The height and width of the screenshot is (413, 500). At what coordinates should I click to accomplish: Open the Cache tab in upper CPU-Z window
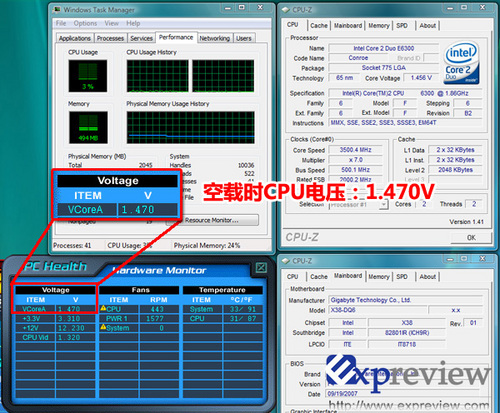319,26
